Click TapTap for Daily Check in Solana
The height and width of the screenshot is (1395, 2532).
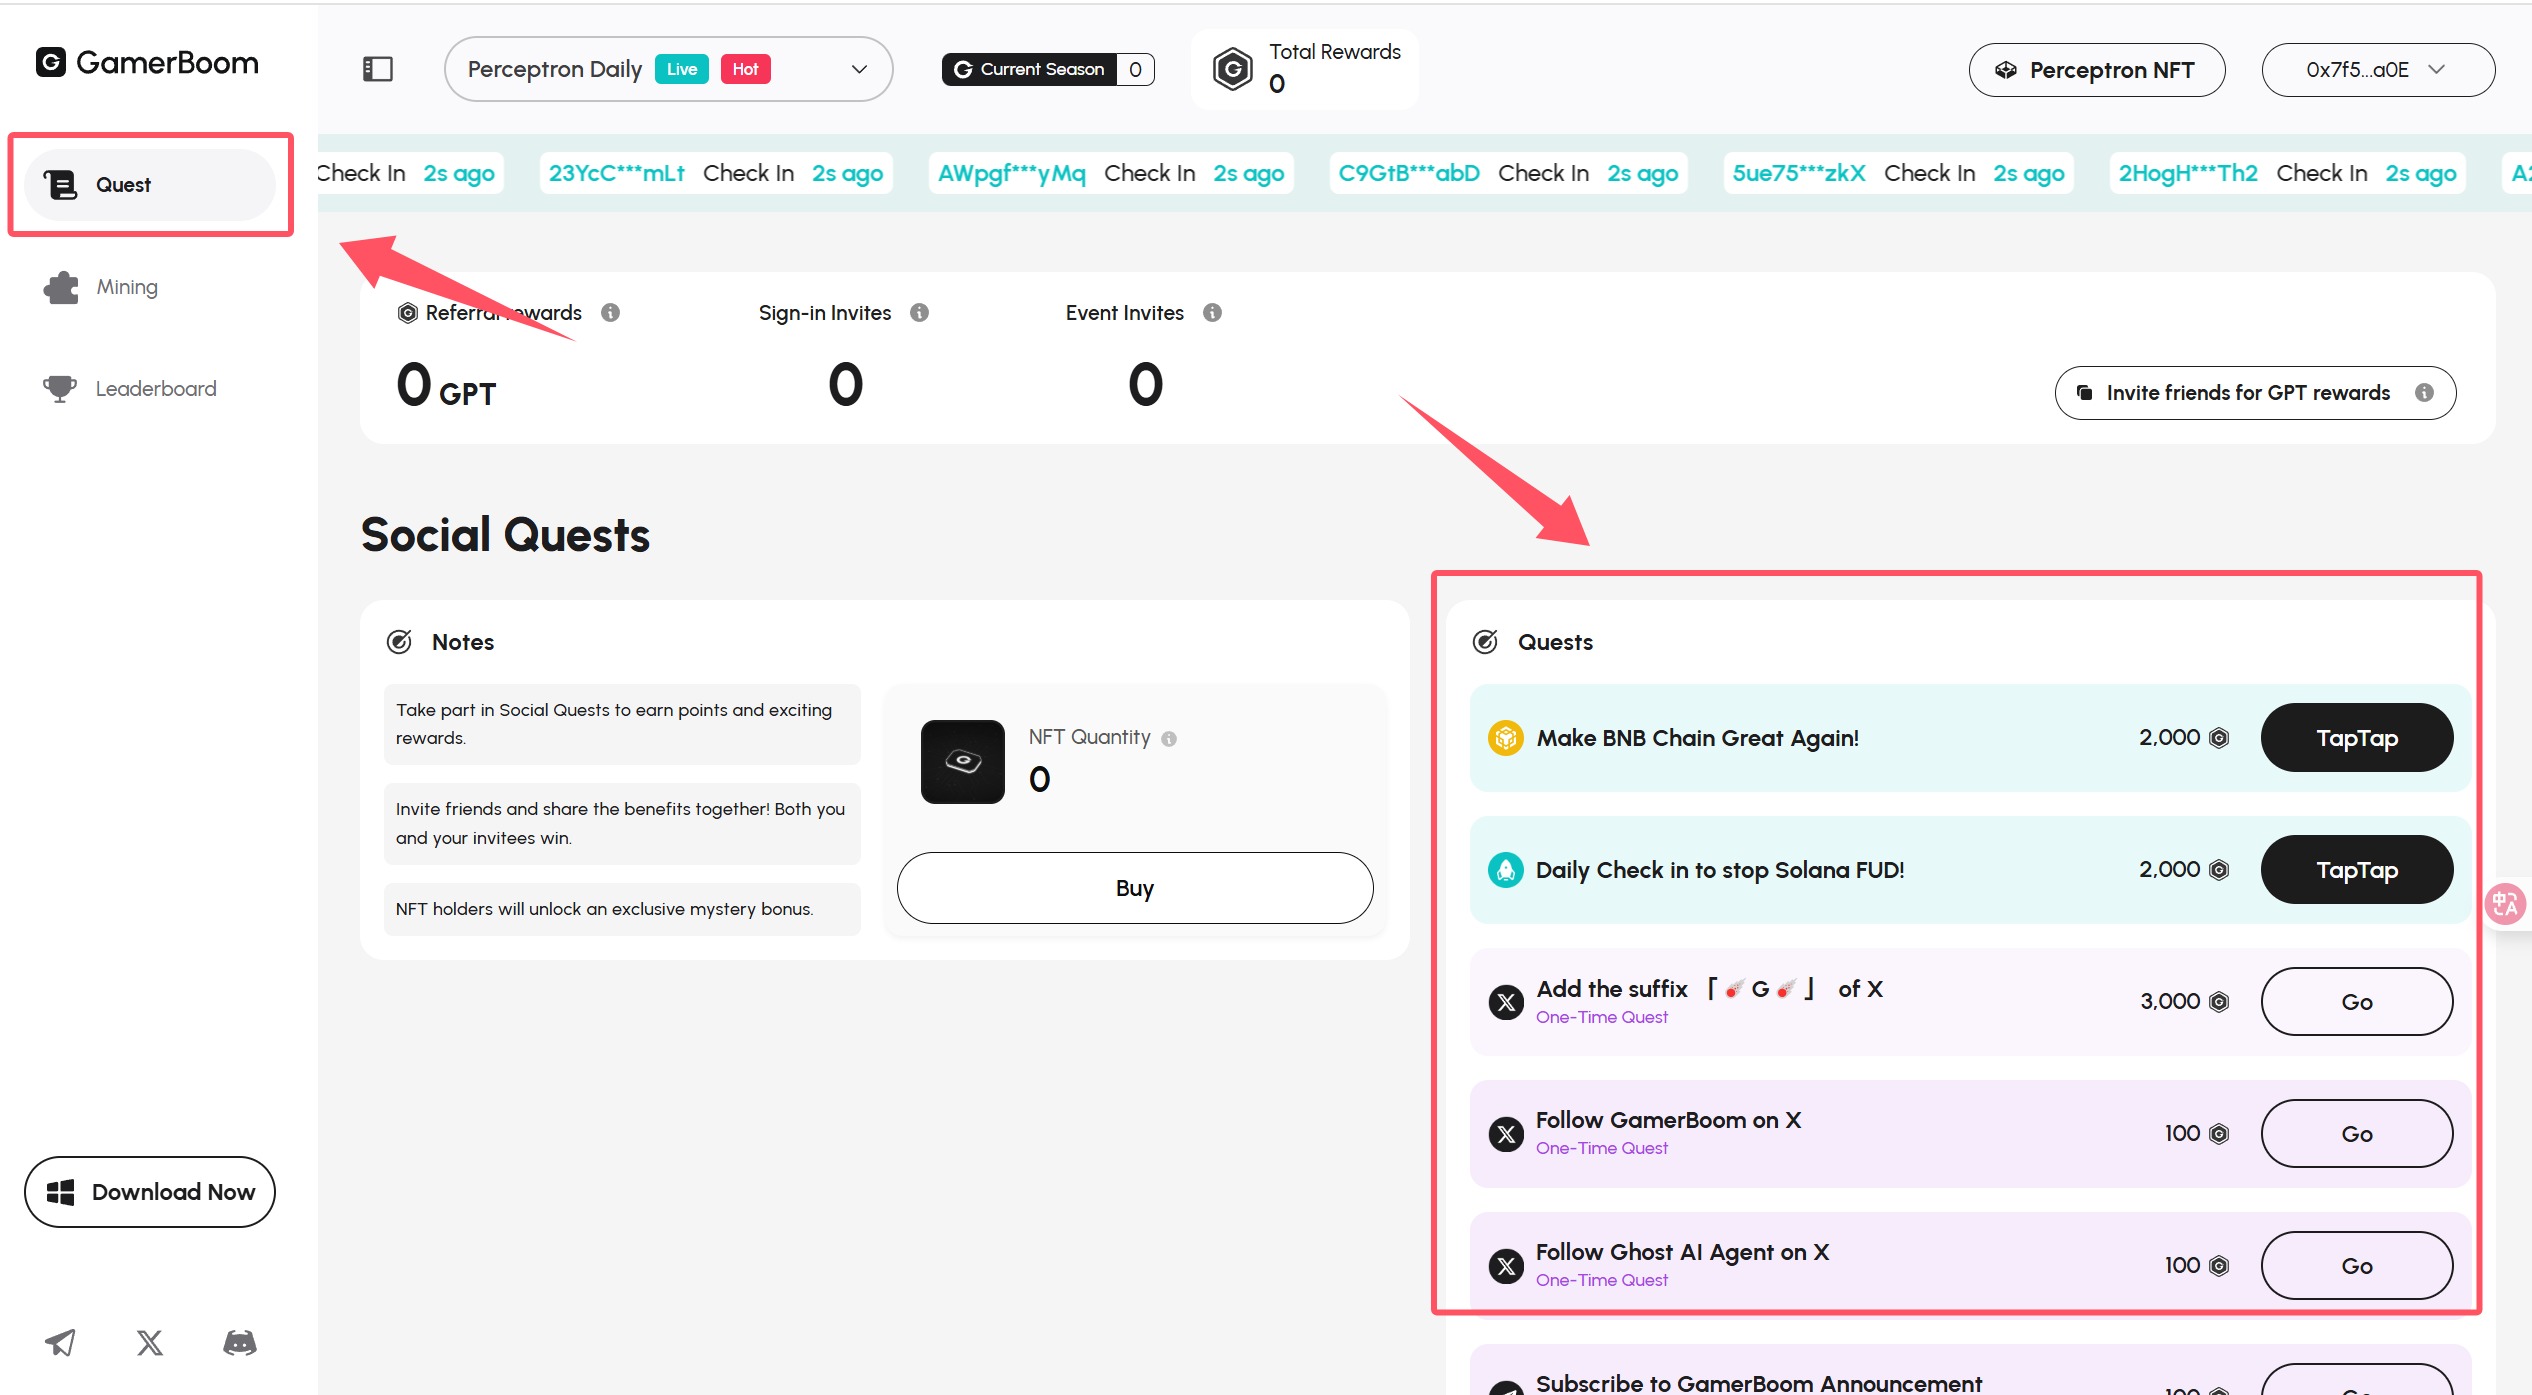pos(2357,870)
